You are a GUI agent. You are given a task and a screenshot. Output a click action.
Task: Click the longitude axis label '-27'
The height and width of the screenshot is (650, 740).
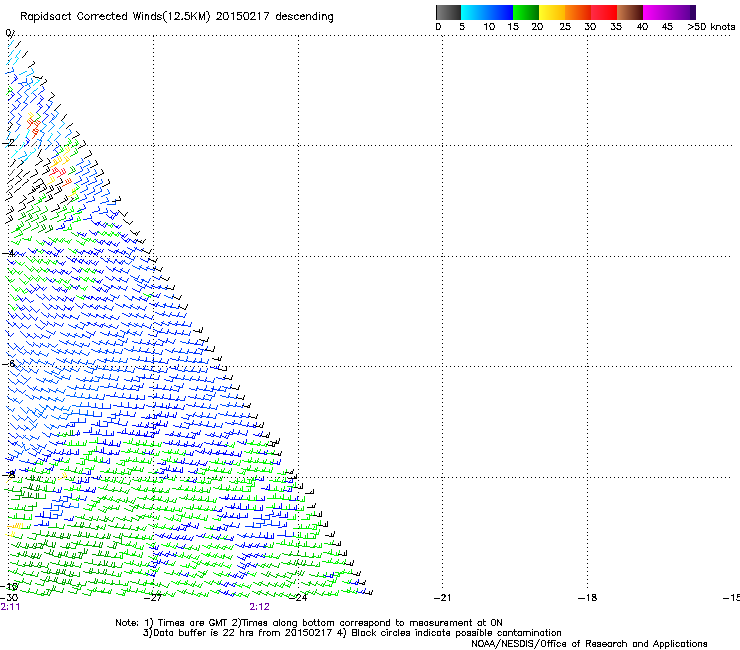tap(153, 598)
